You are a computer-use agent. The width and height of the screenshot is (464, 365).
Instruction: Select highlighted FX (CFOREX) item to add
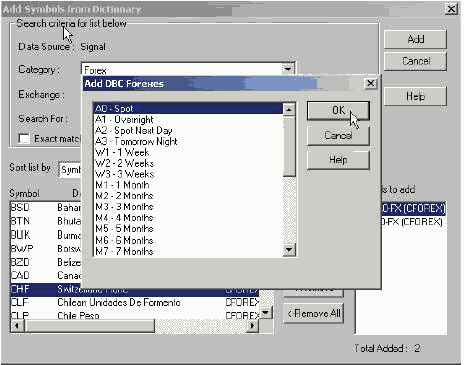coord(413,209)
